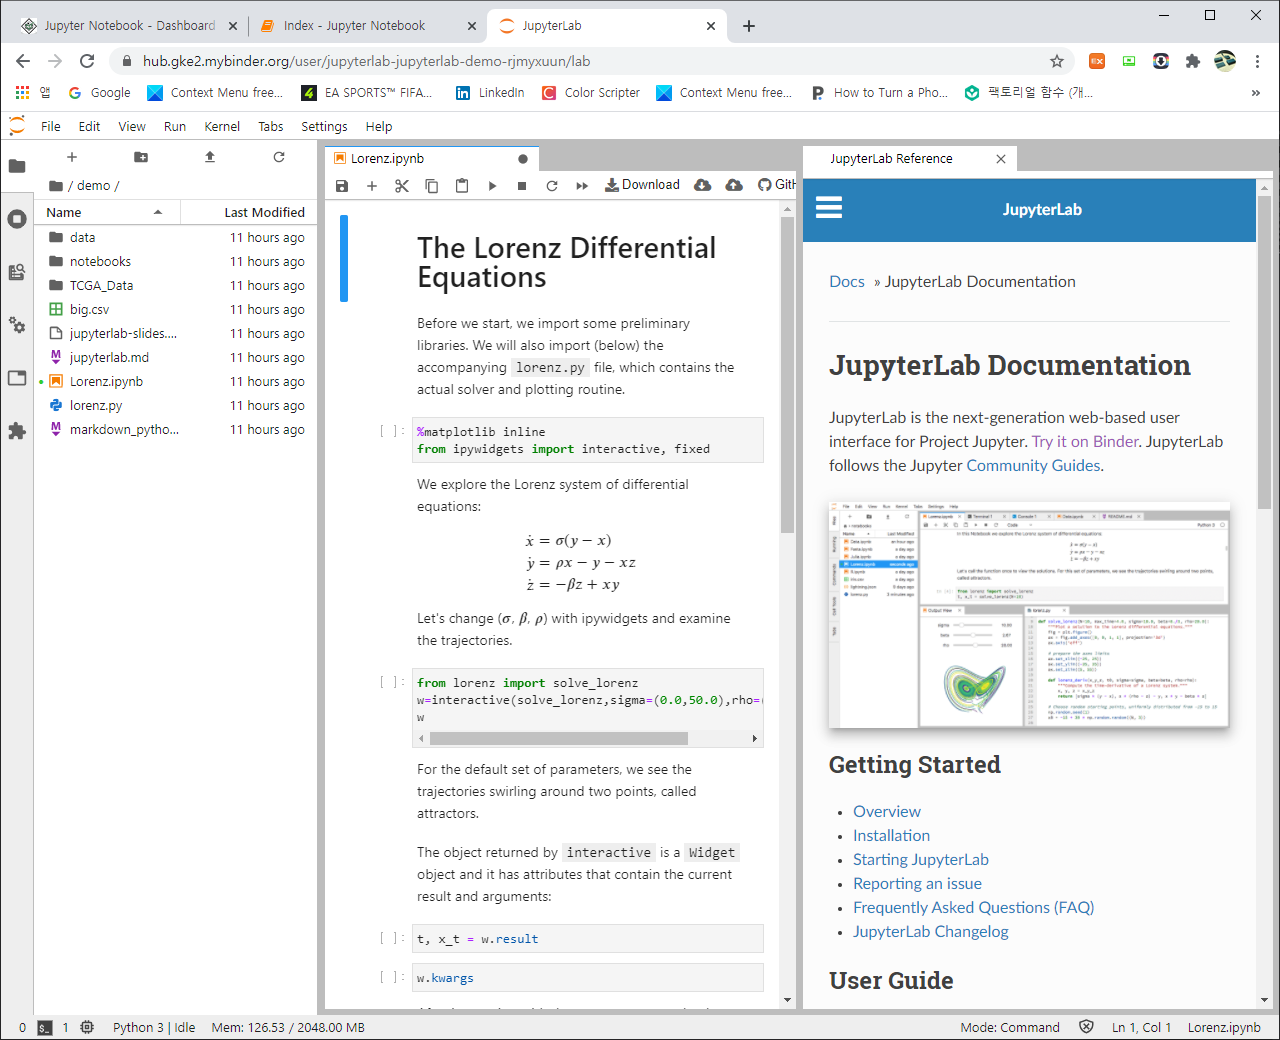Screen dimensions: 1280x1040
Task: Click the documentation screenshot thumbnail
Action: tap(1029, 614)
